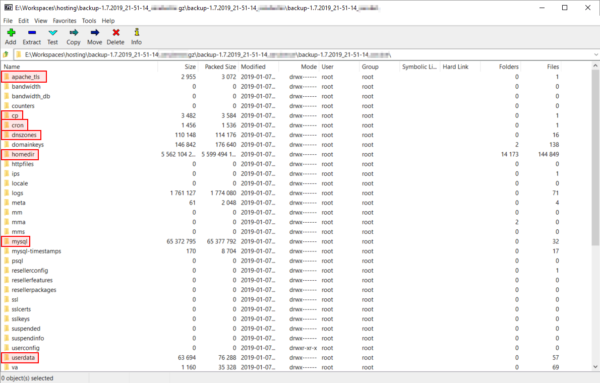600x383 pixels.
Task: Select the suspendinfo folder name
Action: tap(28, 338)
